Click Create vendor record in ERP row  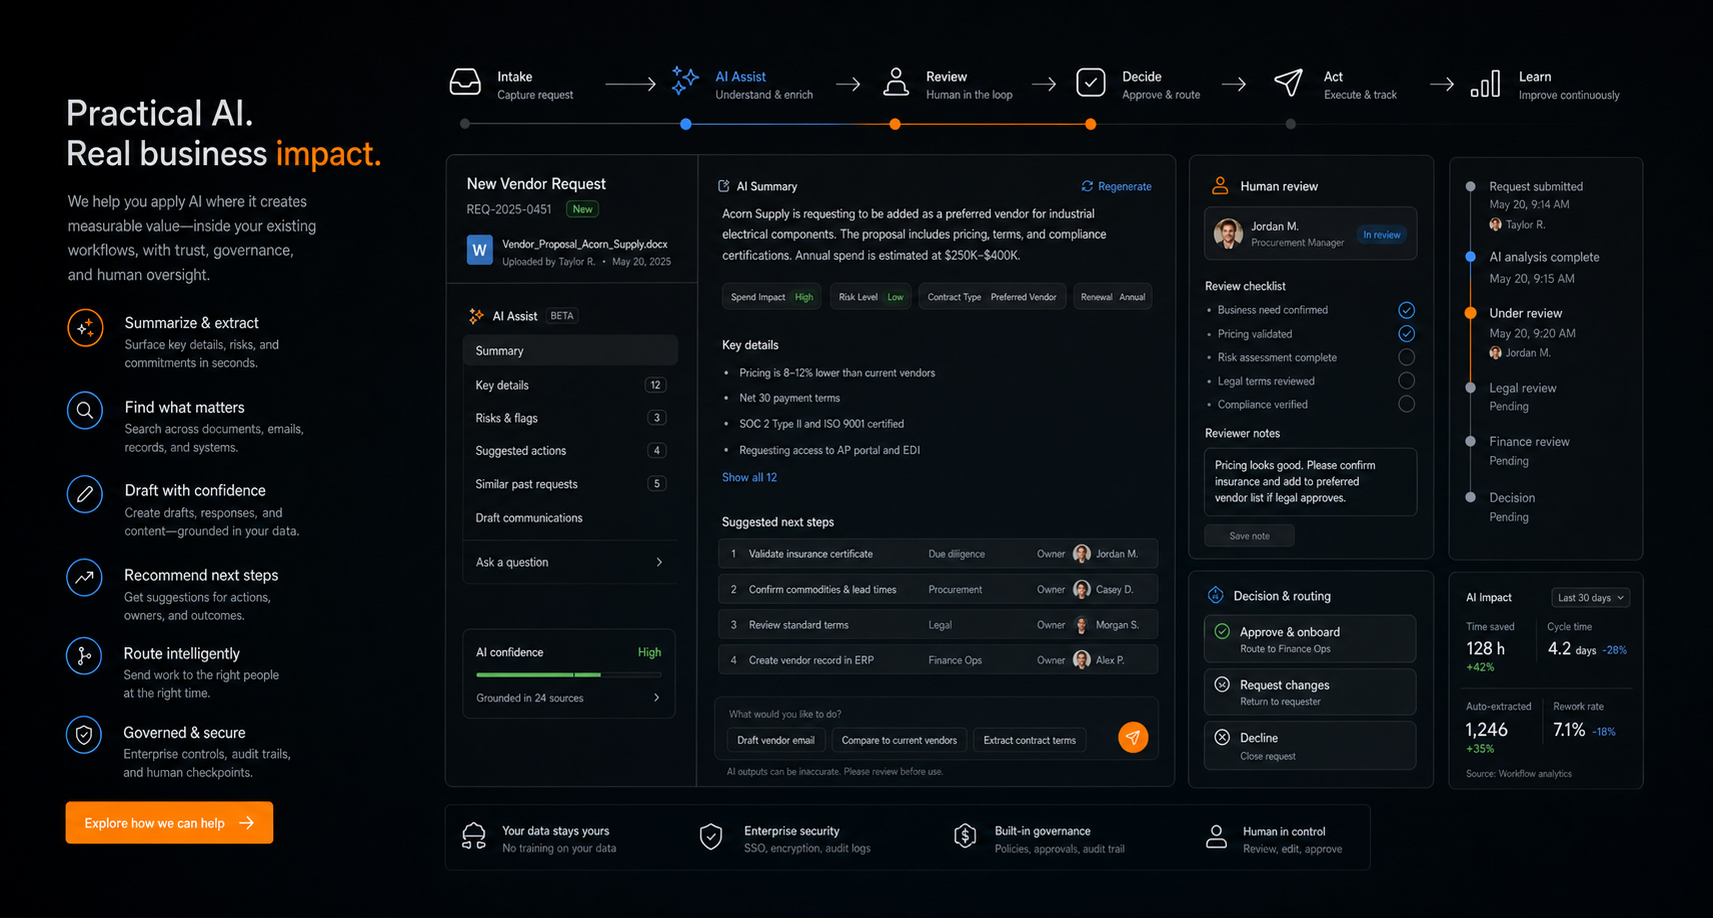coord(938,660)
